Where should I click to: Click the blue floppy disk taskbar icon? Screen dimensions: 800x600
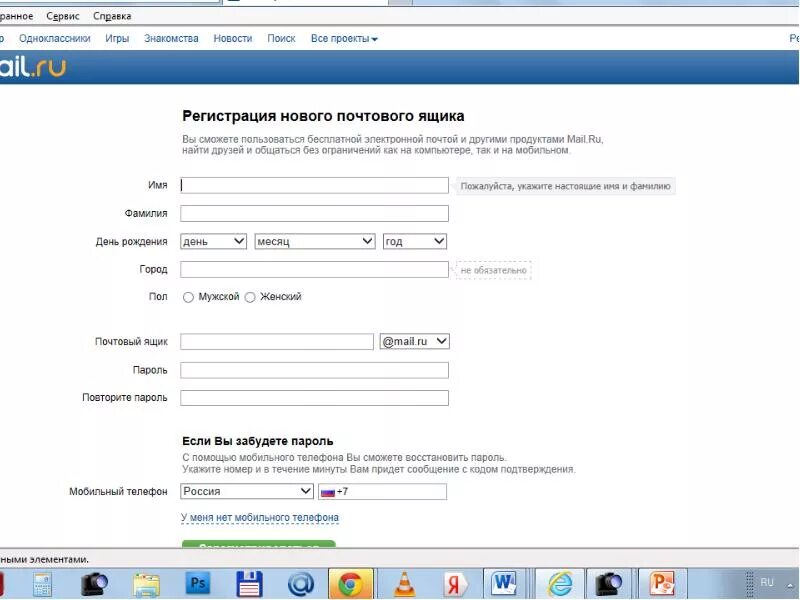tap(249, 584)
